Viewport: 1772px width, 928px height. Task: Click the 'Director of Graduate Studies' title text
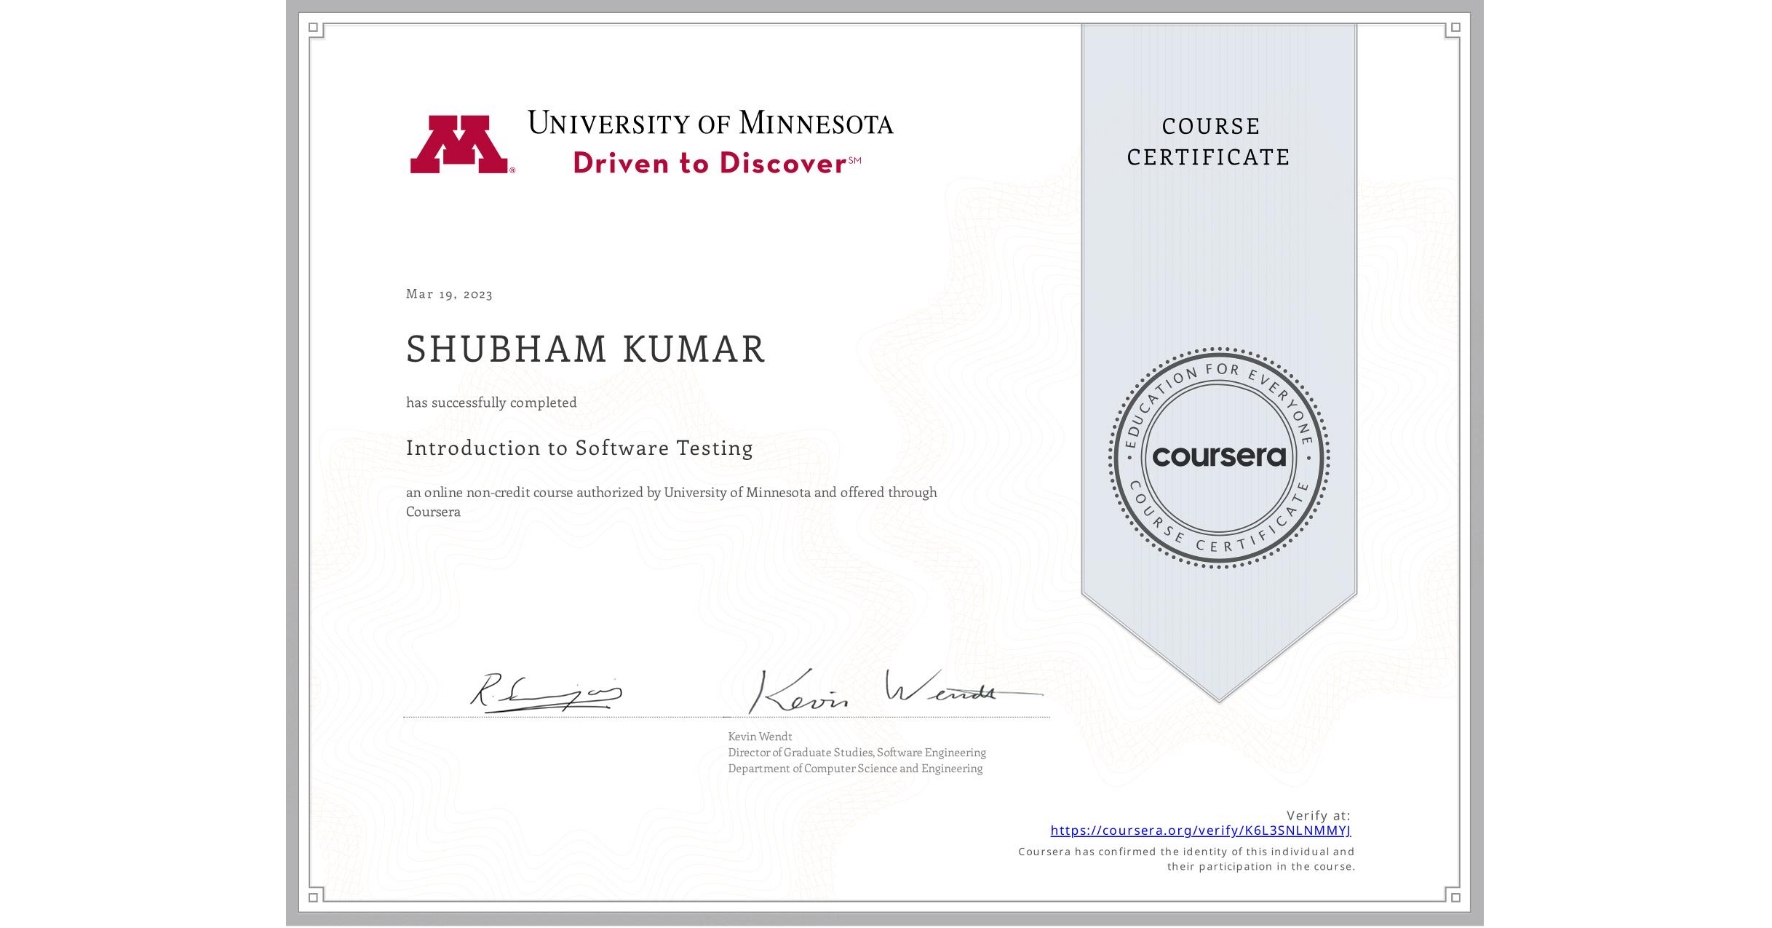pos(855,752)
